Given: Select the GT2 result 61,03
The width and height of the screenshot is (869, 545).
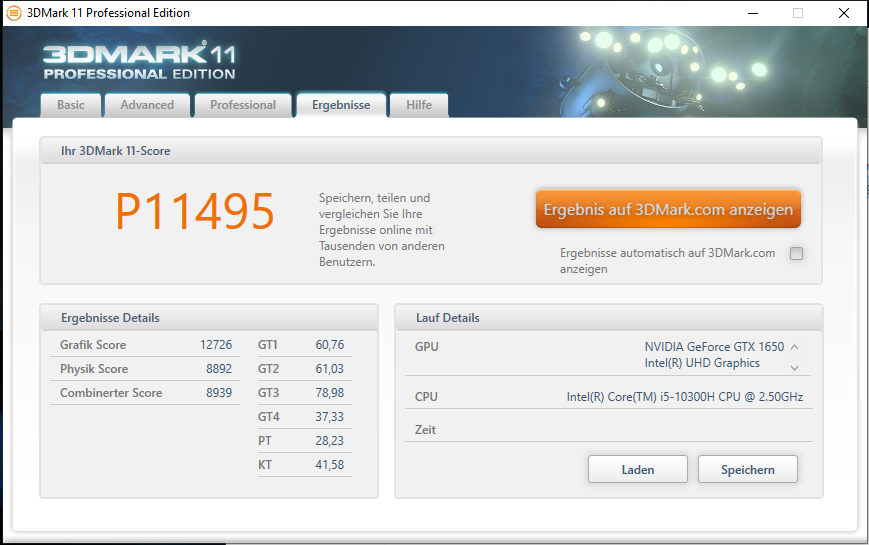Looking at the screenshot, I should (x=330, y=369).
